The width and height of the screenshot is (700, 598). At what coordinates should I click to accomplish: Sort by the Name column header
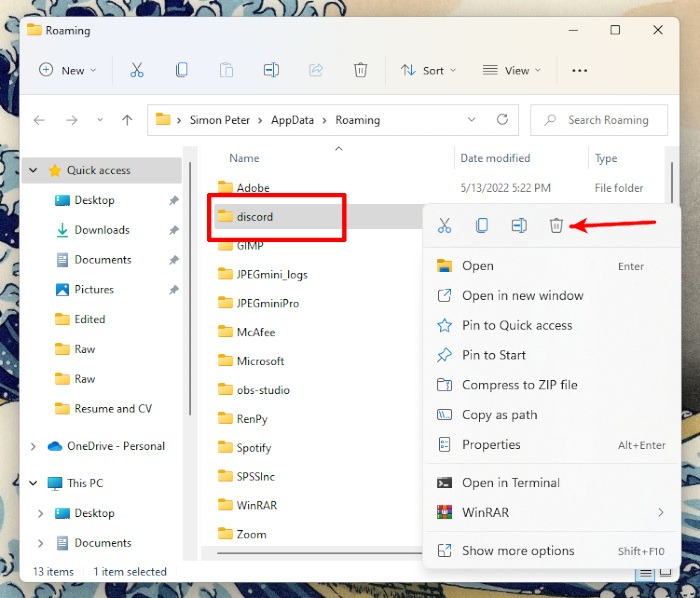(244, 158)
